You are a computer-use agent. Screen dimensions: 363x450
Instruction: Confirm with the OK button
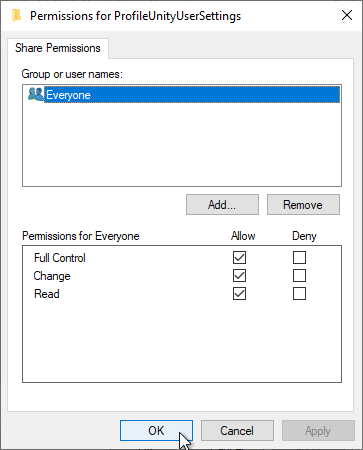156,431
